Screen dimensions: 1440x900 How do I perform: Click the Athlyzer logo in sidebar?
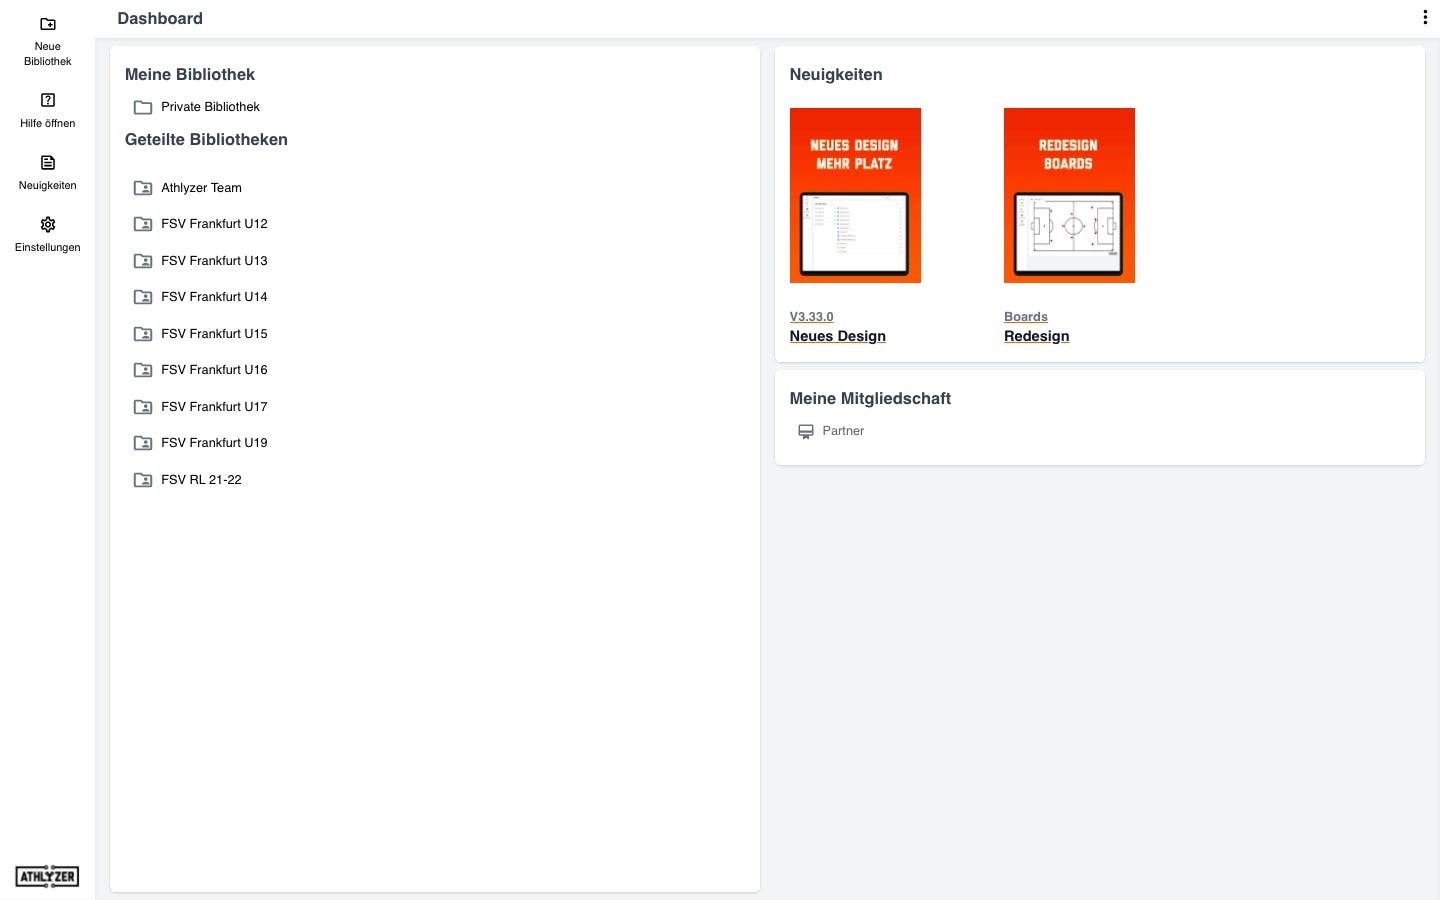(47, 876)
